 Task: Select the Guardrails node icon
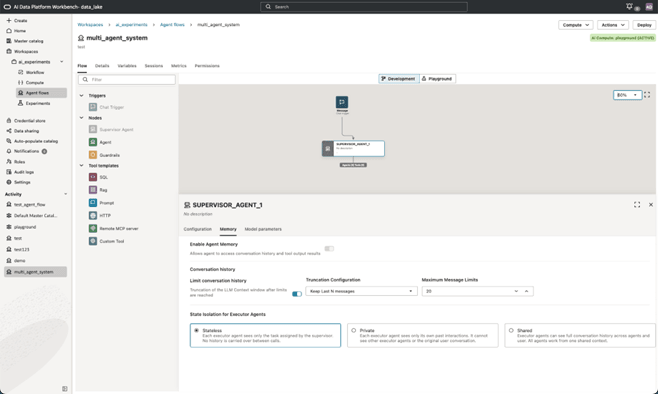[x=93, y=155]
